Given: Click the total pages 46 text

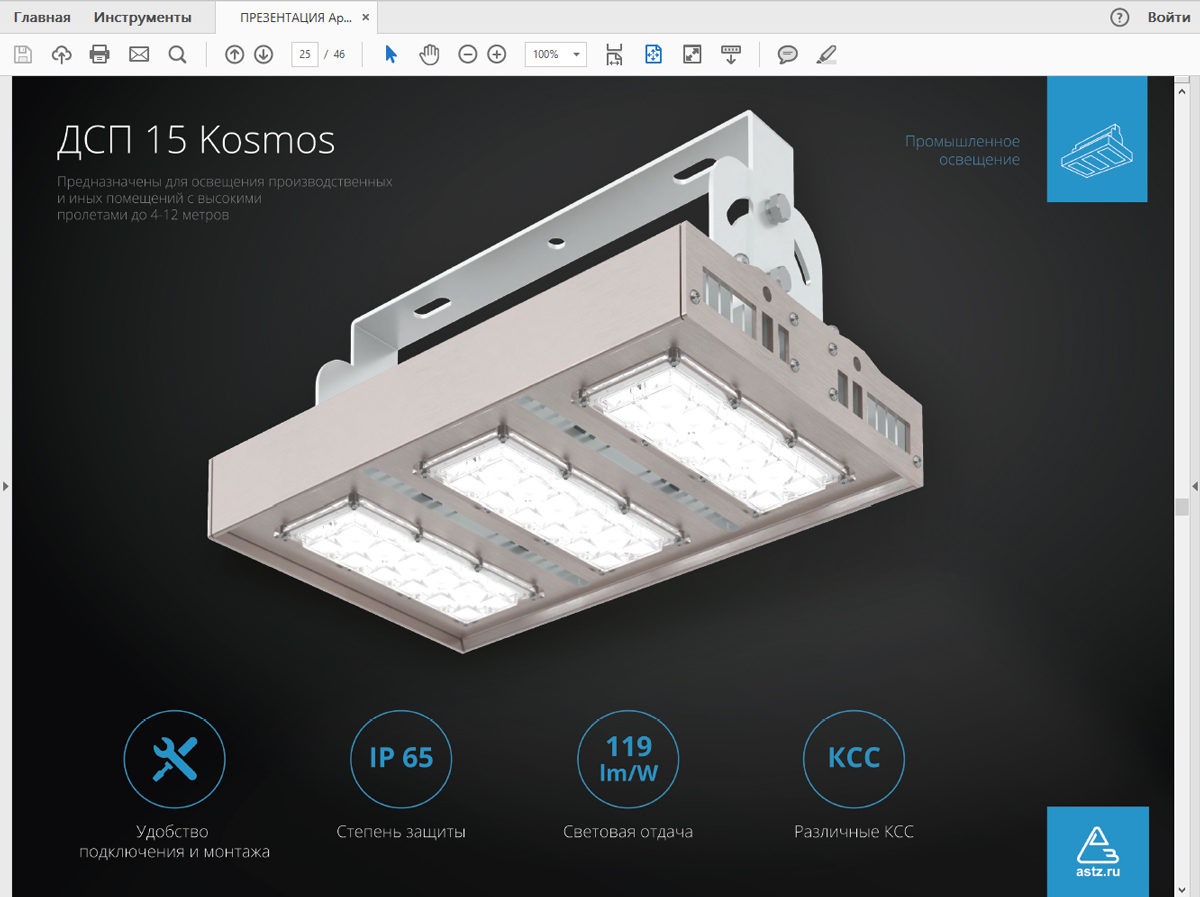Looking at the screenshot, I should [339, 55].
